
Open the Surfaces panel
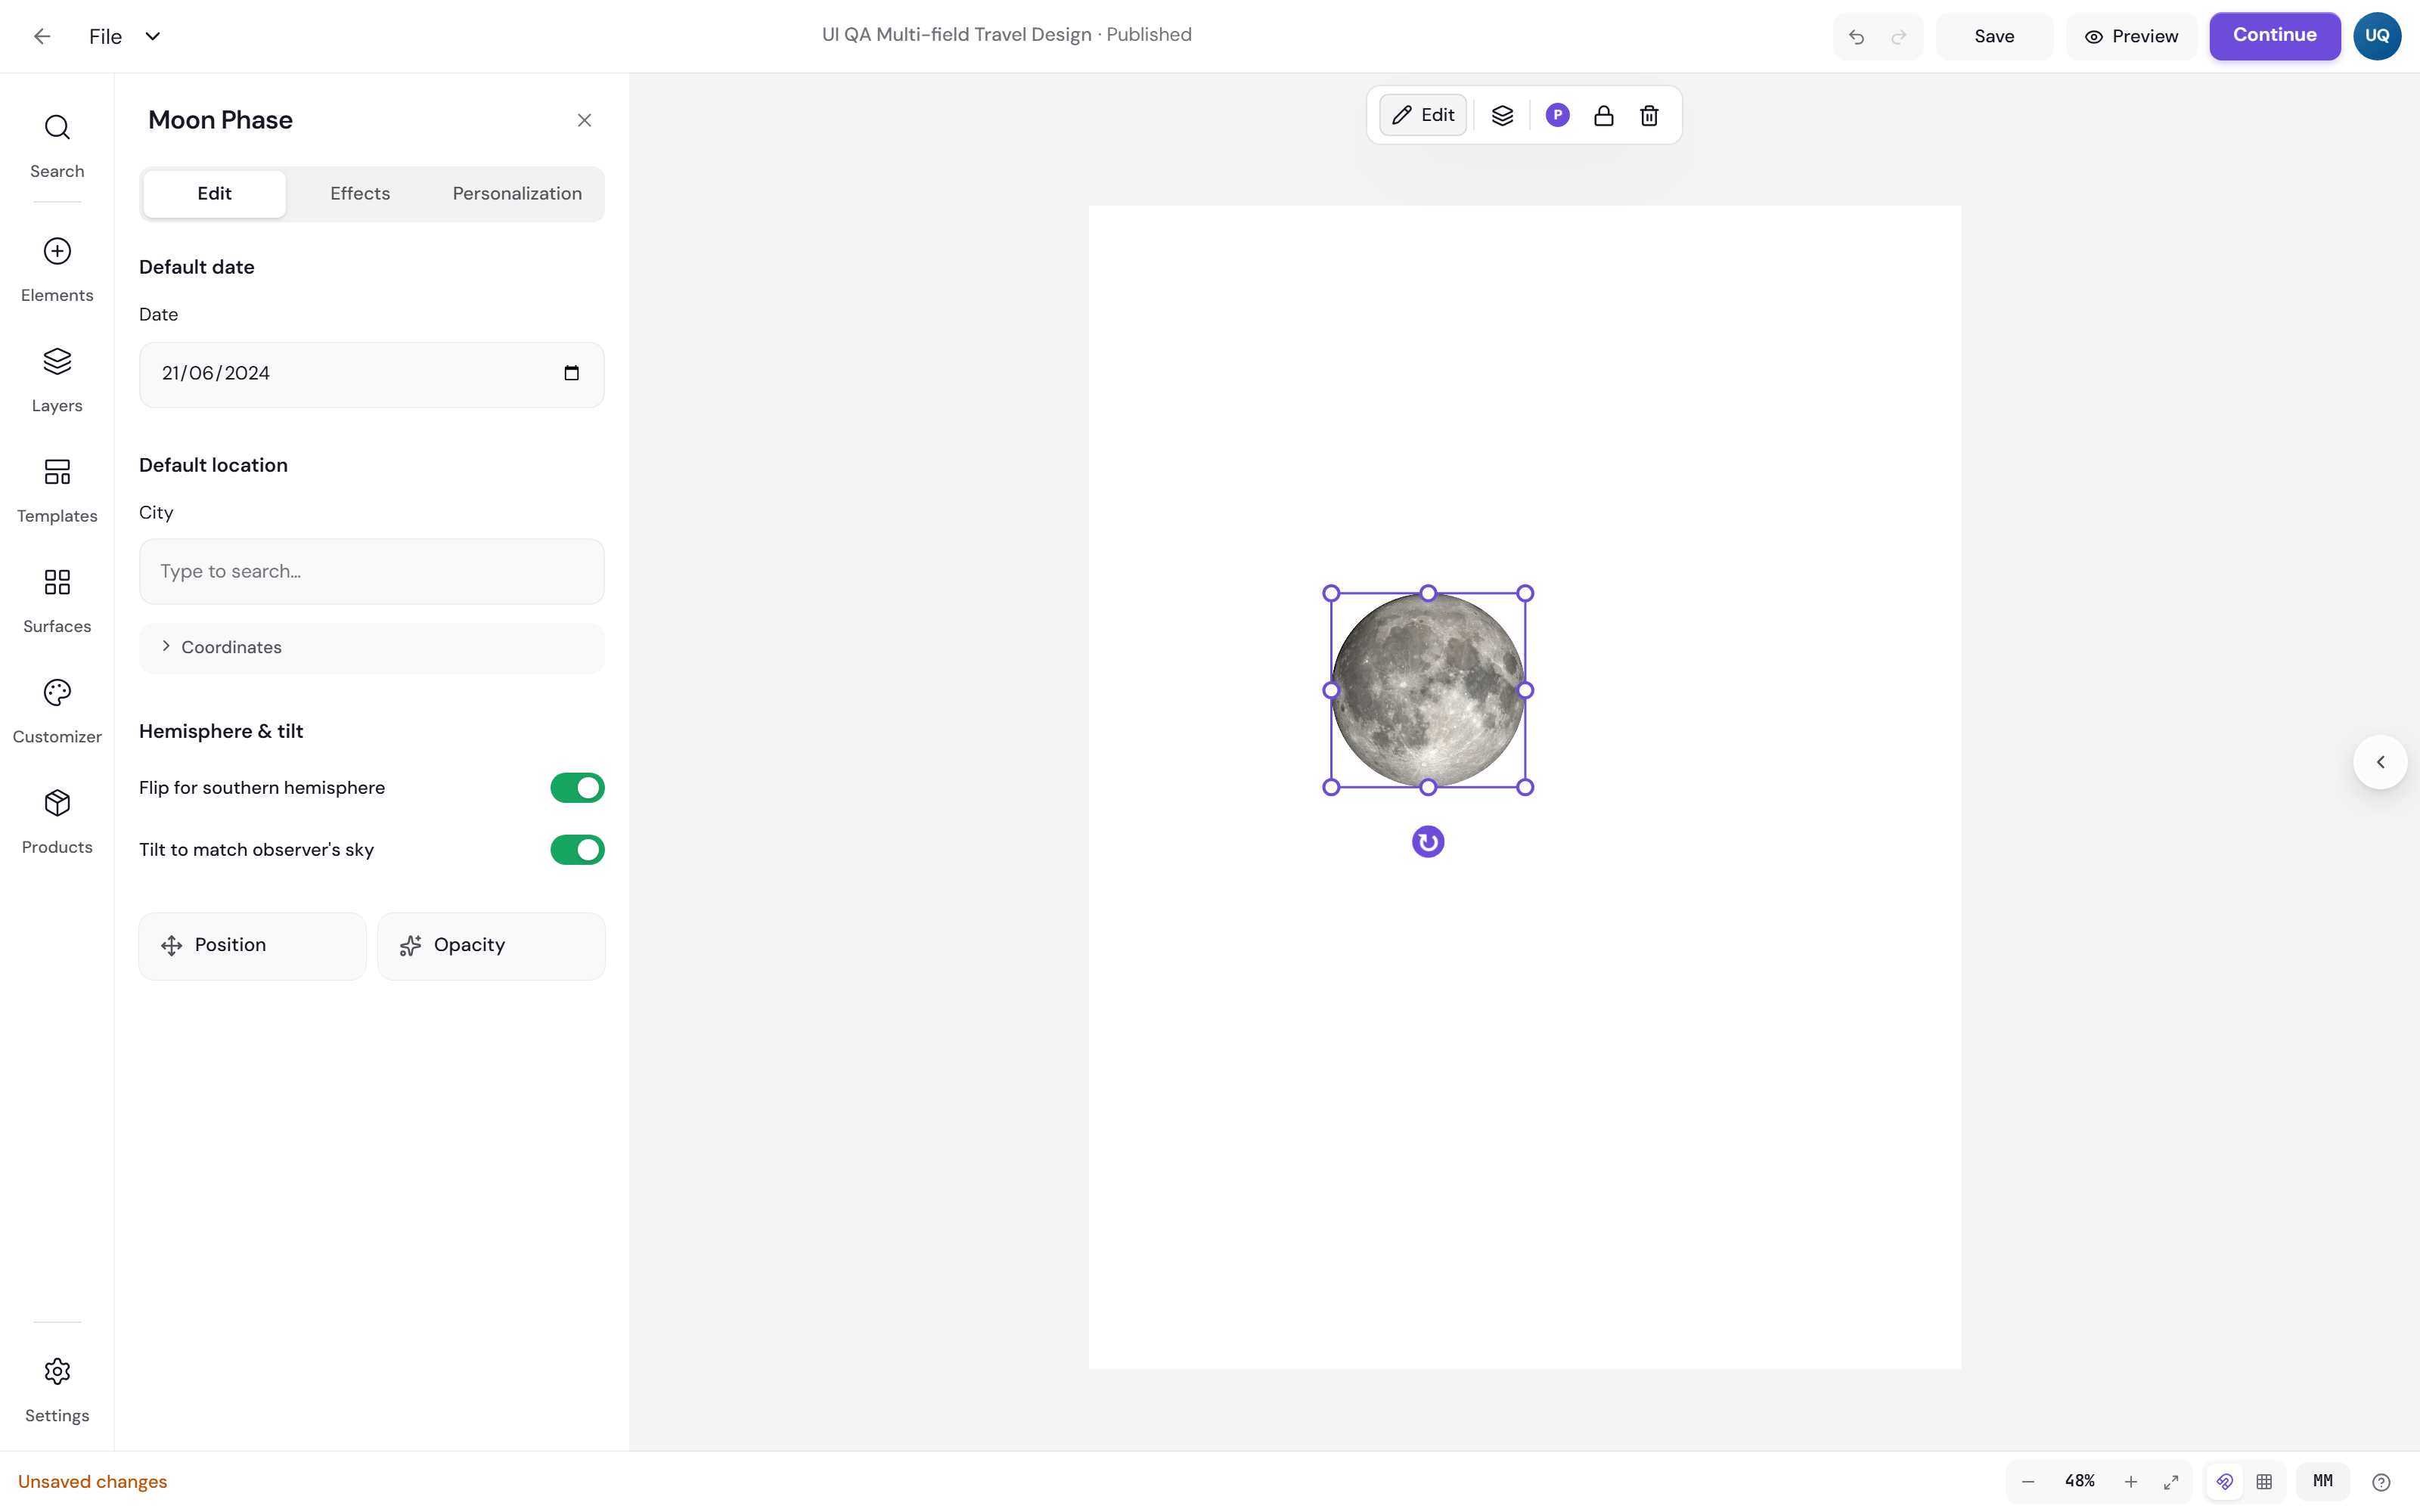click(57, 601)
